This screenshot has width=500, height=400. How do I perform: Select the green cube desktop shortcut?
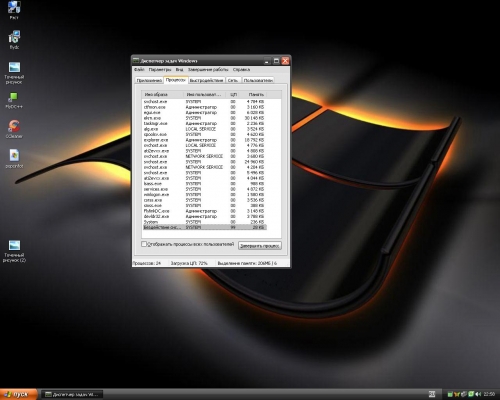(x=14, y=100)
